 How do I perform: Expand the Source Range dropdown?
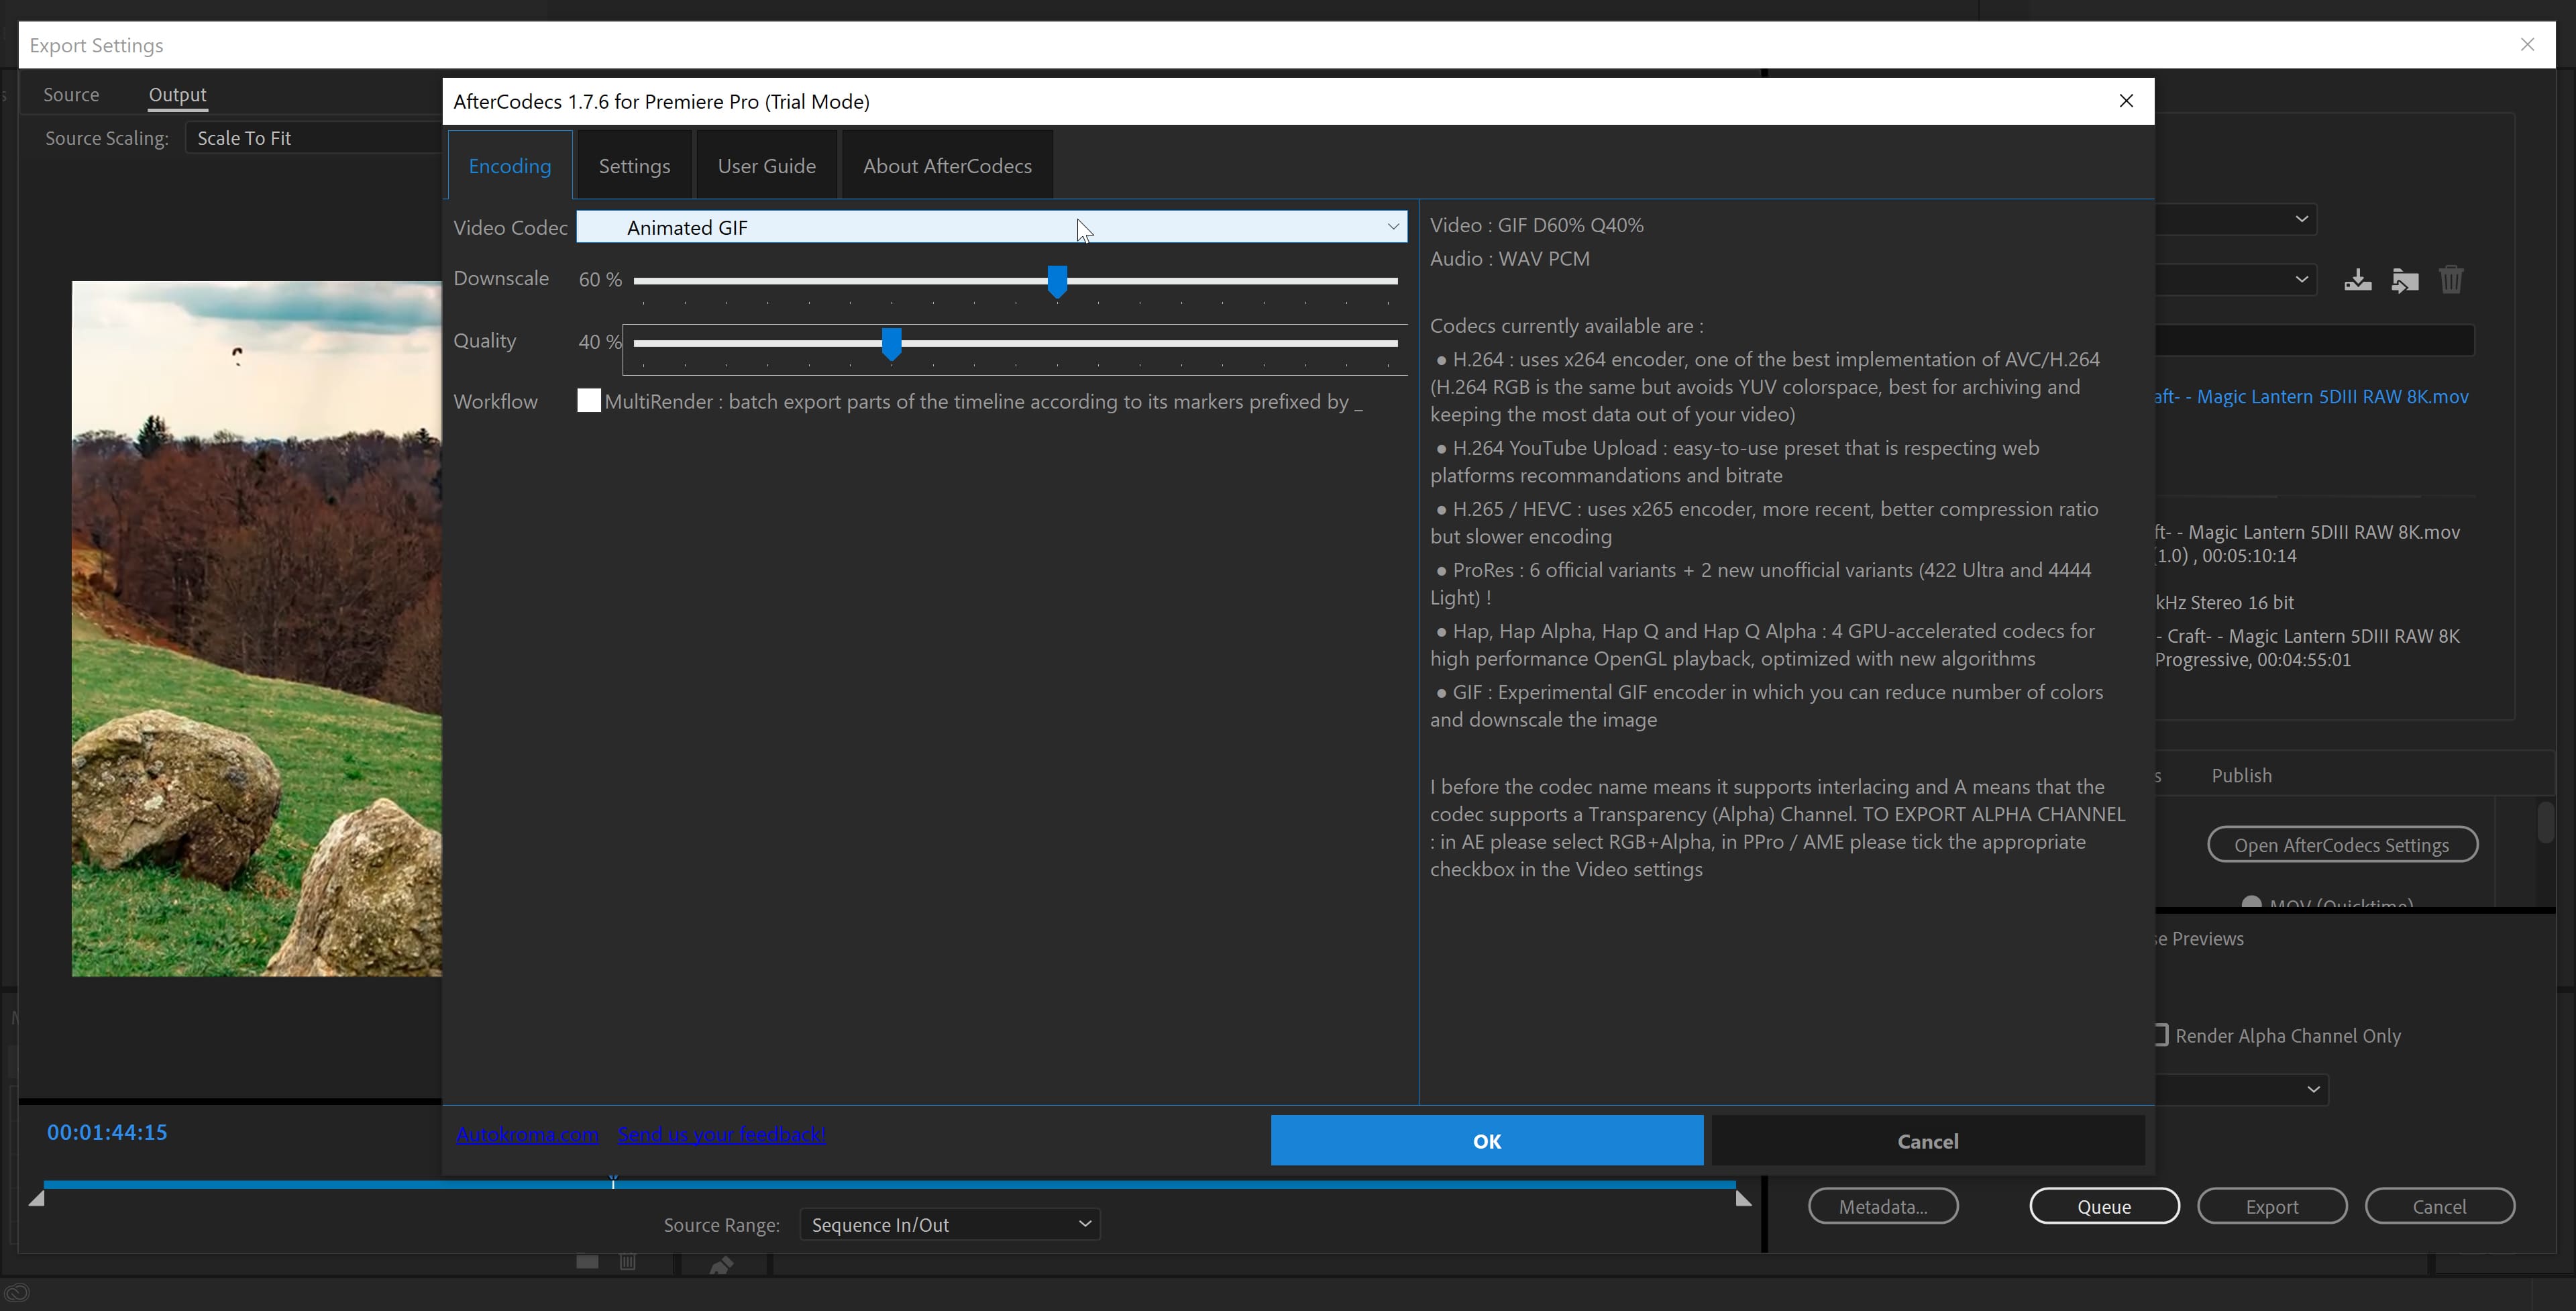pos(949,1224)
